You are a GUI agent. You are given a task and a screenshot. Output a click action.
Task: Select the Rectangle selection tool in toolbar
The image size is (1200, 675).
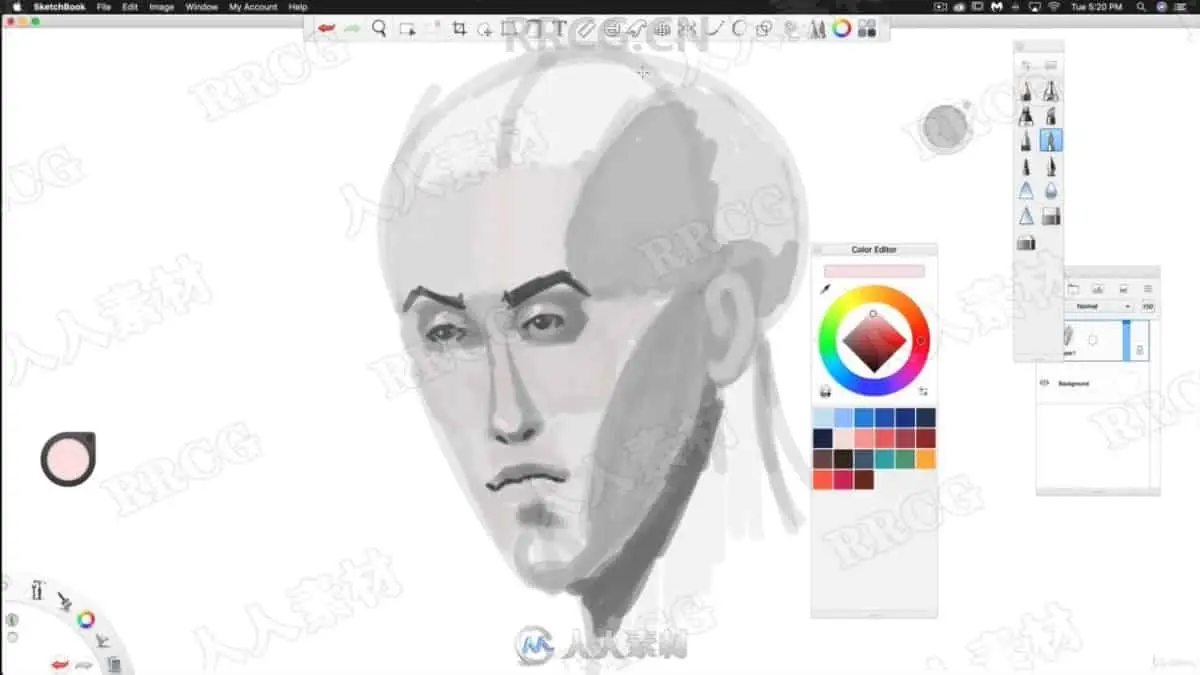click(x=407, y=29)
